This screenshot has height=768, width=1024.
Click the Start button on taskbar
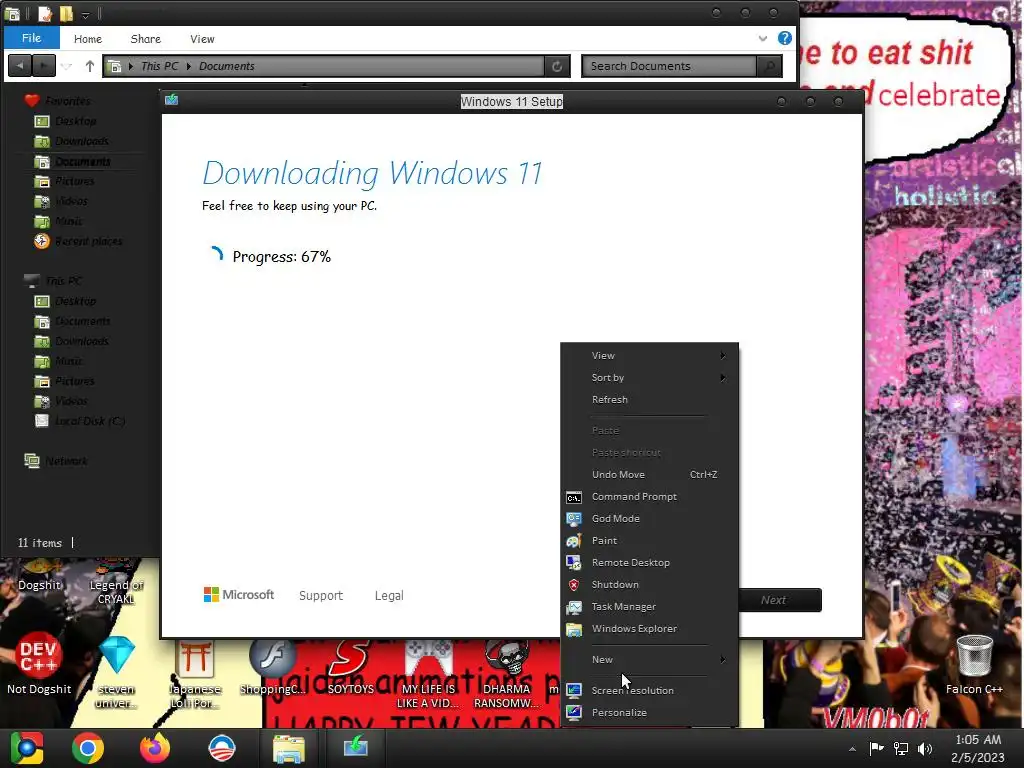pos(27,748)
